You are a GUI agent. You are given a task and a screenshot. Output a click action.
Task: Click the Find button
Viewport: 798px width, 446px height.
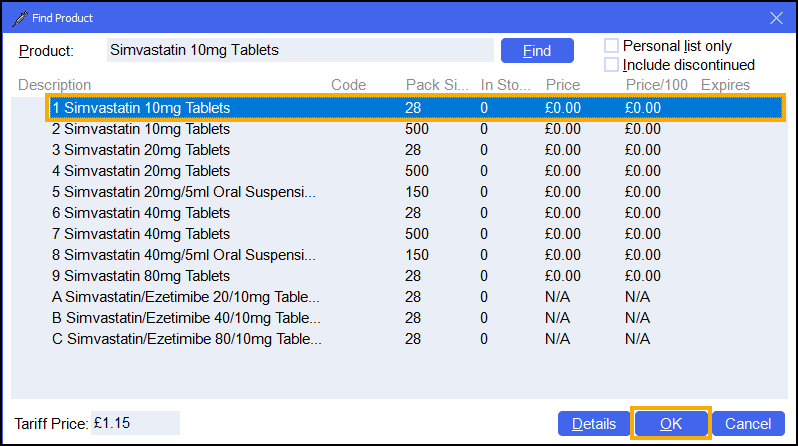pyautogui.click(x=537, y=50)
